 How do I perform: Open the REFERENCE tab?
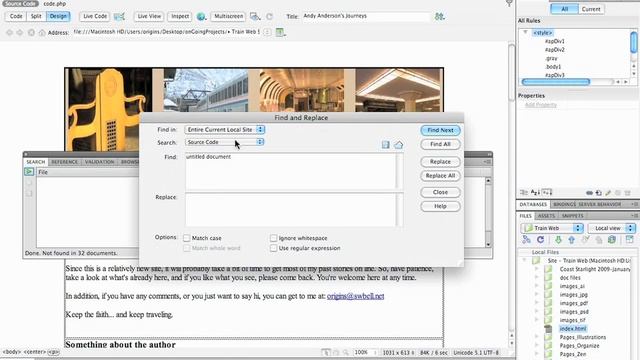click(64, 162)
